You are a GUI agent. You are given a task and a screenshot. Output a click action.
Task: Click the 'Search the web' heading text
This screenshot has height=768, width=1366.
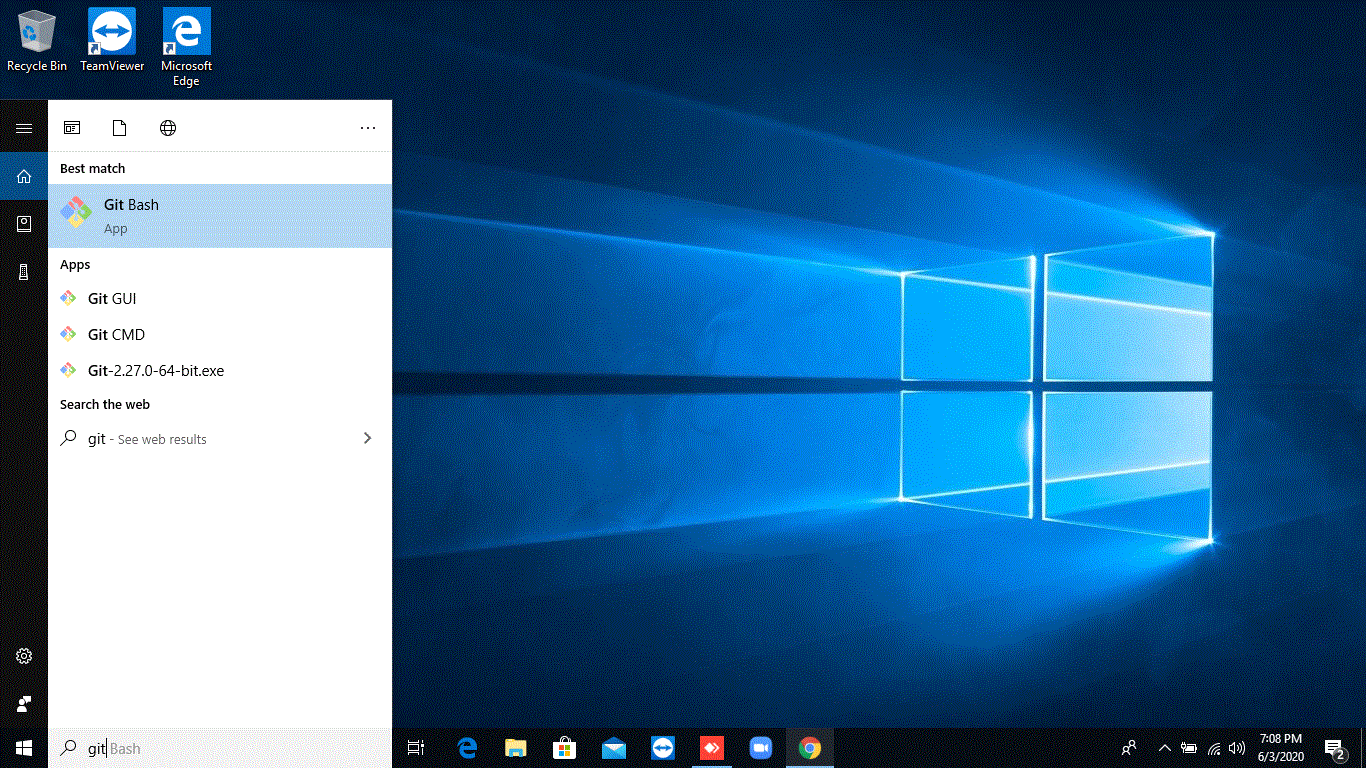click(105, 405)
